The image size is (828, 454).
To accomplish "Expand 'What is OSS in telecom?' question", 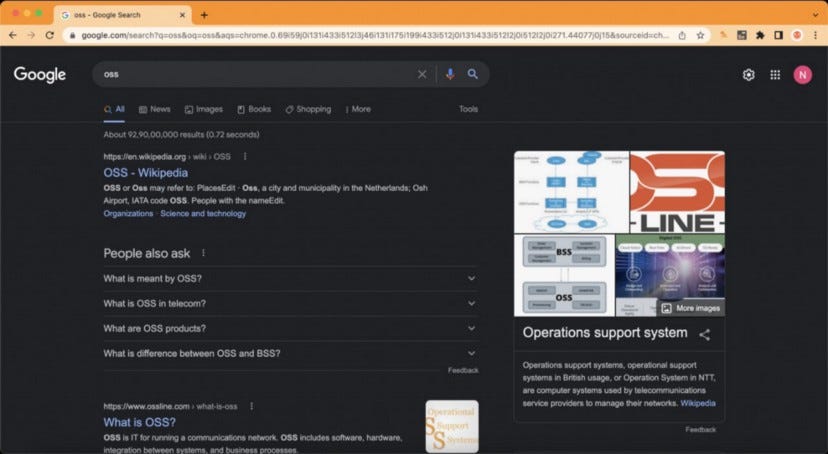I will [x=290, y=304].
